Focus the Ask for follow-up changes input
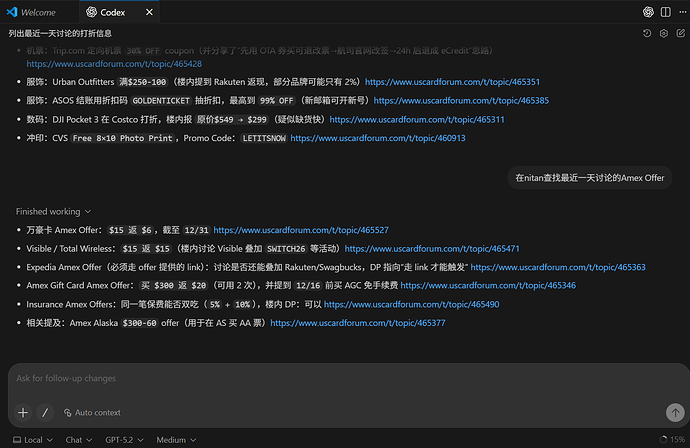The width and height of the screenshot is (690, 448). pos(340,379)
